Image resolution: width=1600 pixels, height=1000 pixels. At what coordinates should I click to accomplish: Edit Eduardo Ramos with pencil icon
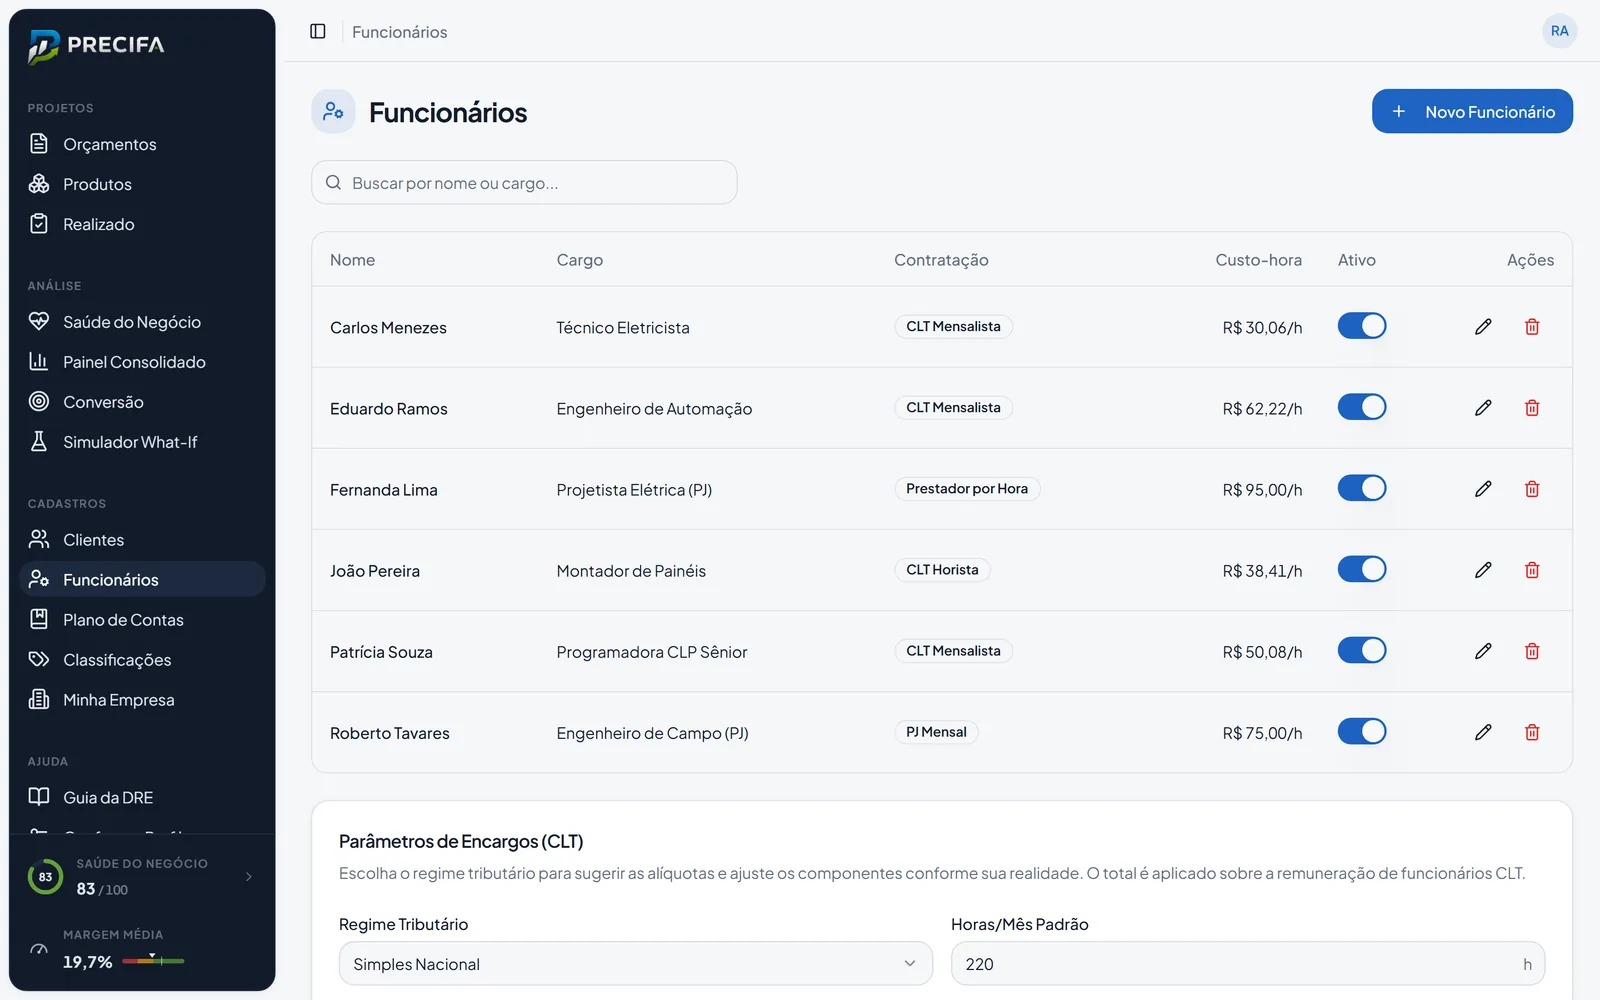click(1483, 408)
